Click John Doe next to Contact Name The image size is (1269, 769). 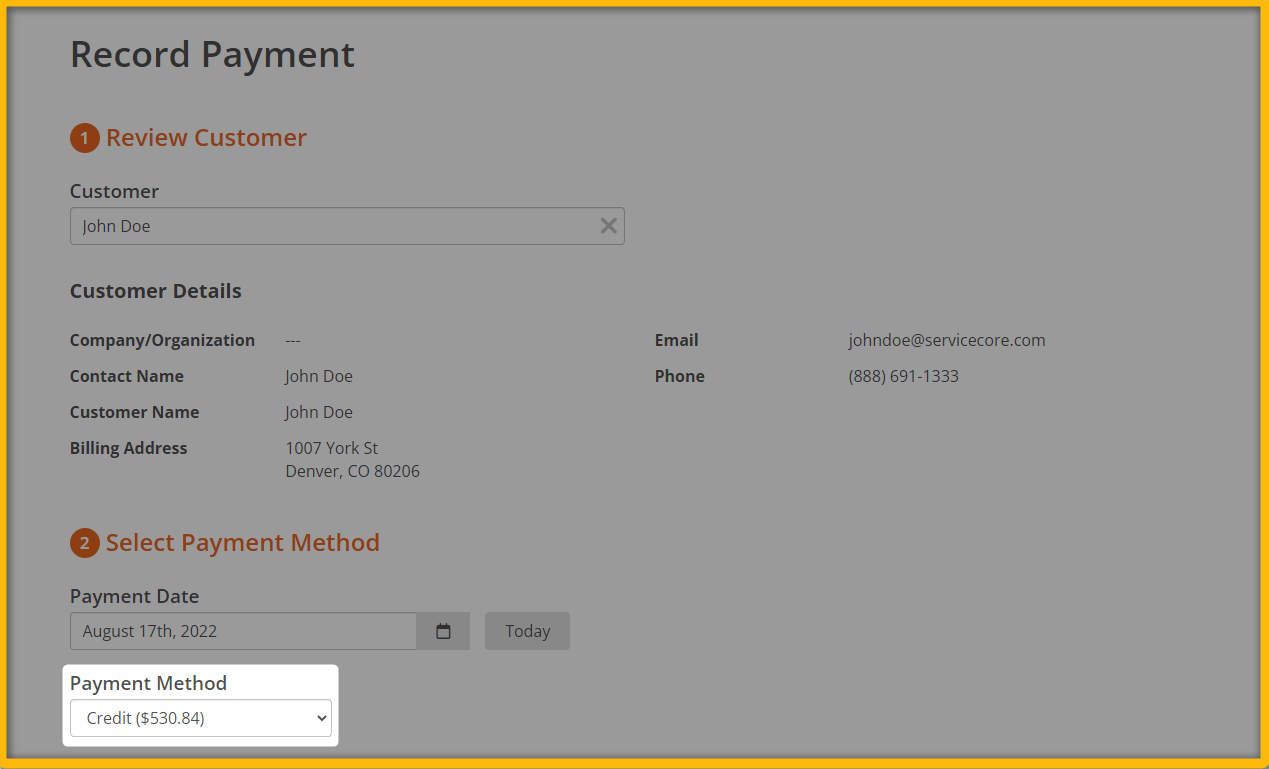click(319, 376)
